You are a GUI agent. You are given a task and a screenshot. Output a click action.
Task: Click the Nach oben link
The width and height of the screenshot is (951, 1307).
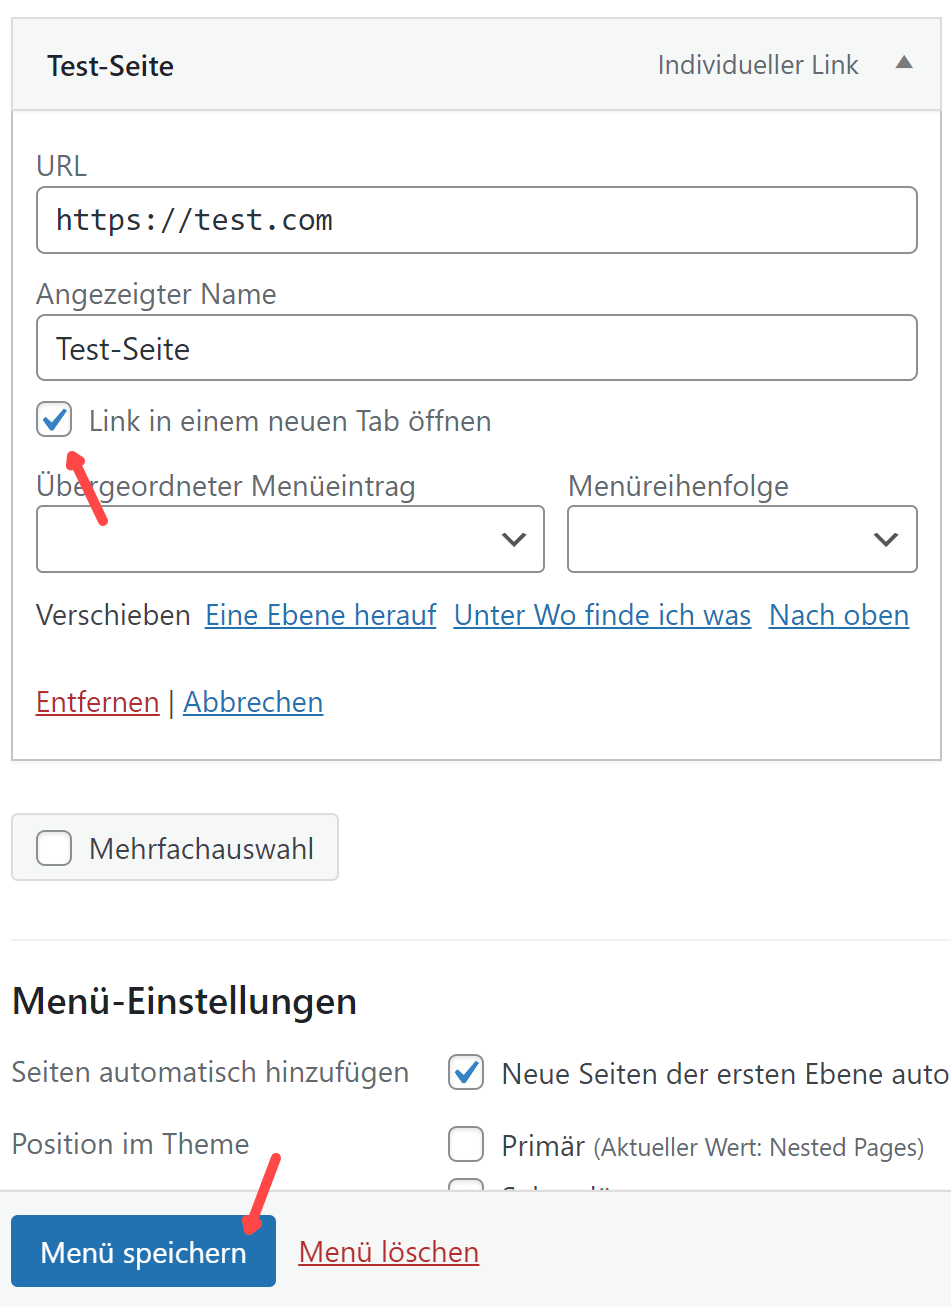point(838,615)
